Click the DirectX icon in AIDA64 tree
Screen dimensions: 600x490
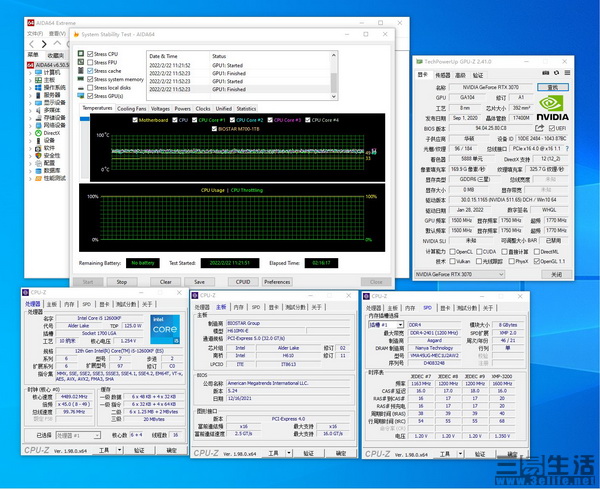(x=36, y=133)
